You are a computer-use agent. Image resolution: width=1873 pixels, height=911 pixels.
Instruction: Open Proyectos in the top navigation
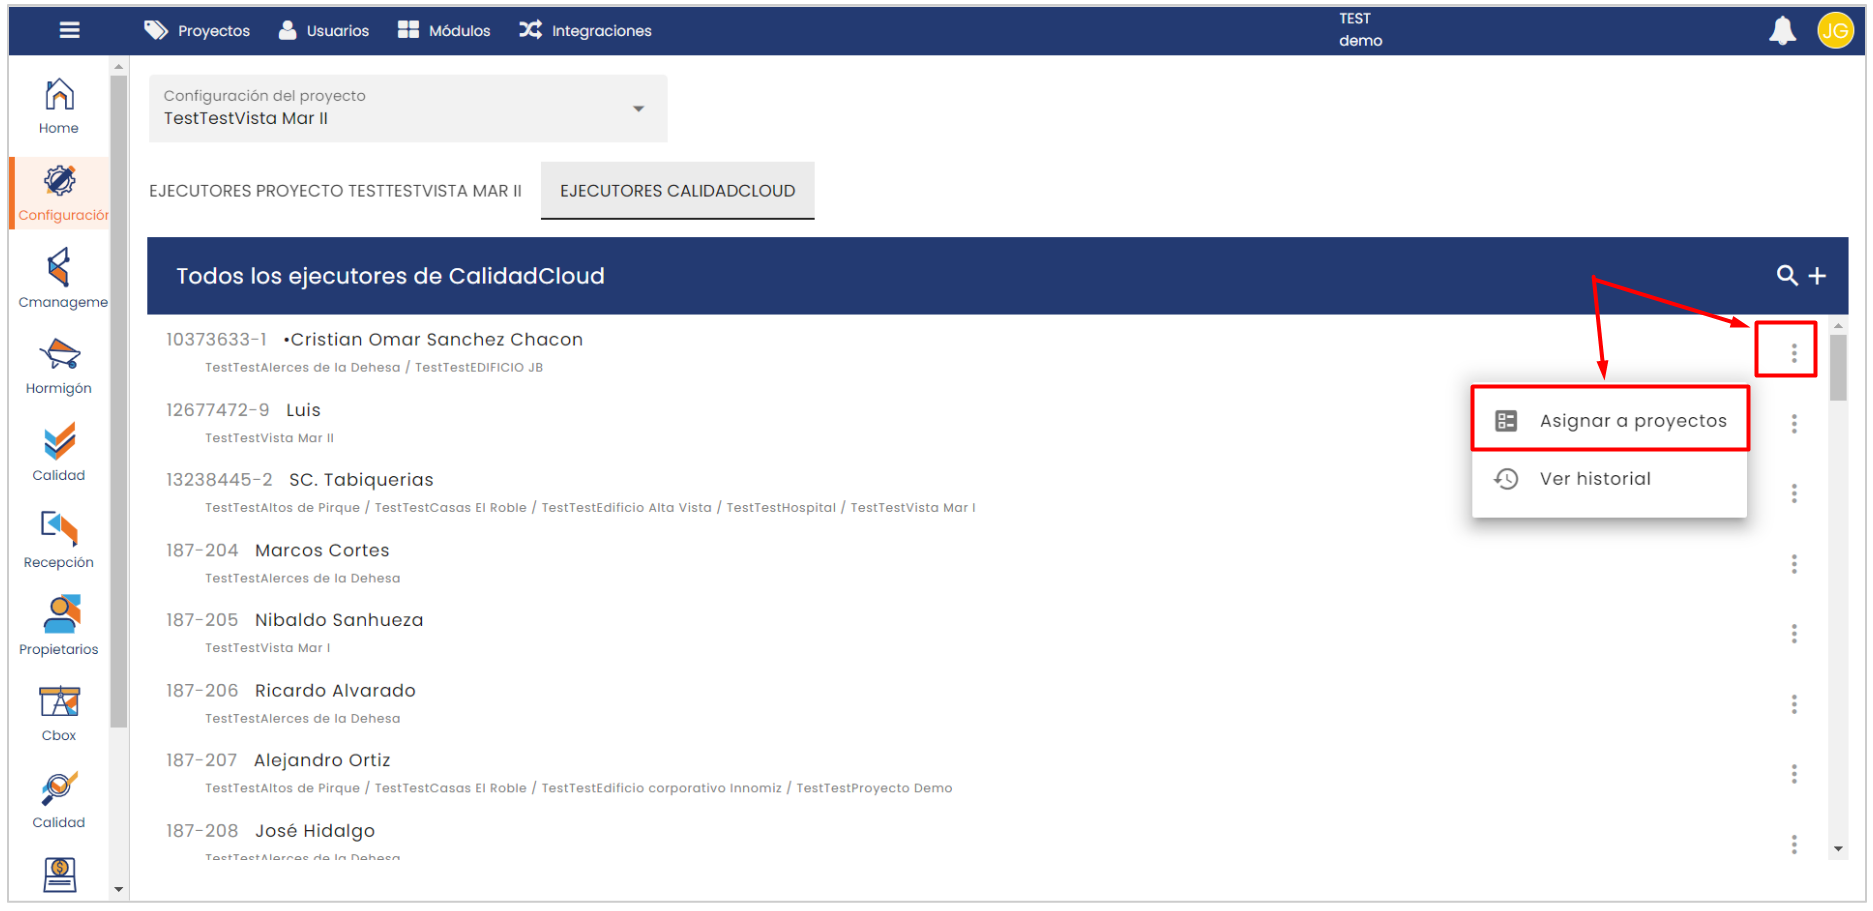[x=197, y=31]
